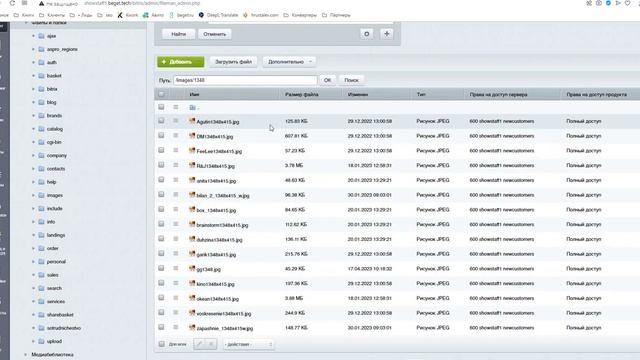This screenshot has height=360, width=640.
Task: Open the Клиенты bookmarks folder
Action: pos(51,15)
